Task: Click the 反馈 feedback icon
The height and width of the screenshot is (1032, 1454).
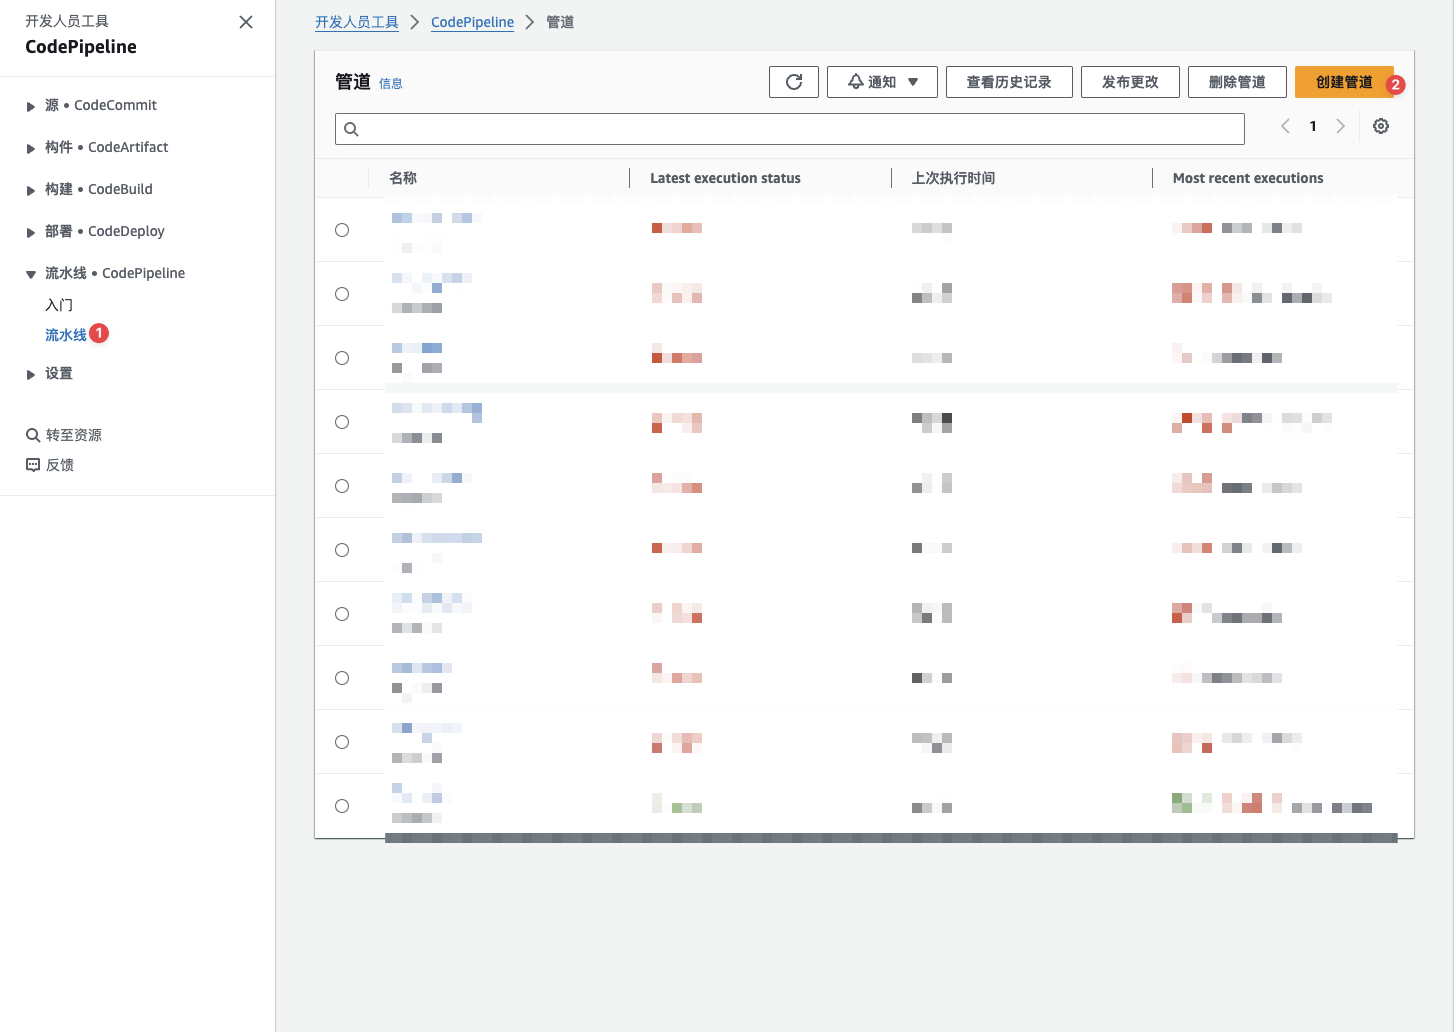Action: 33,465
